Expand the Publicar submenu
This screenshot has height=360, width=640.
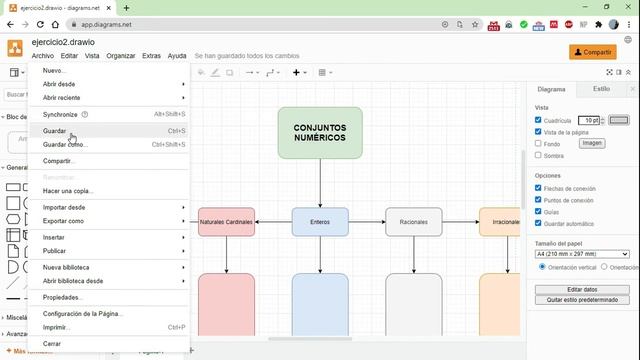coord(108,251)
